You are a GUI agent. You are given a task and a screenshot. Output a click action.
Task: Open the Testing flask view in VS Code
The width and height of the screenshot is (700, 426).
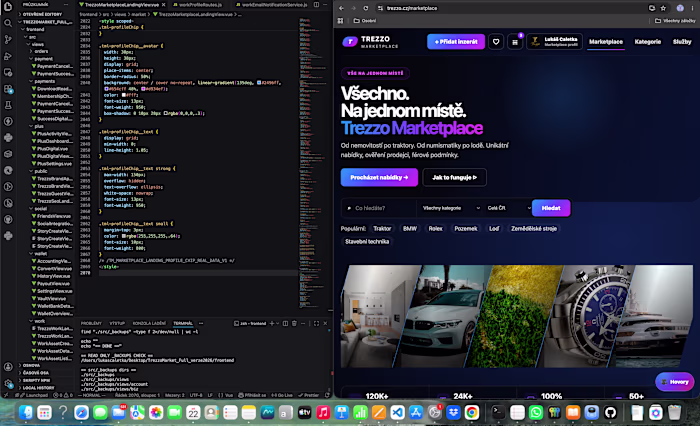[8, 105]
